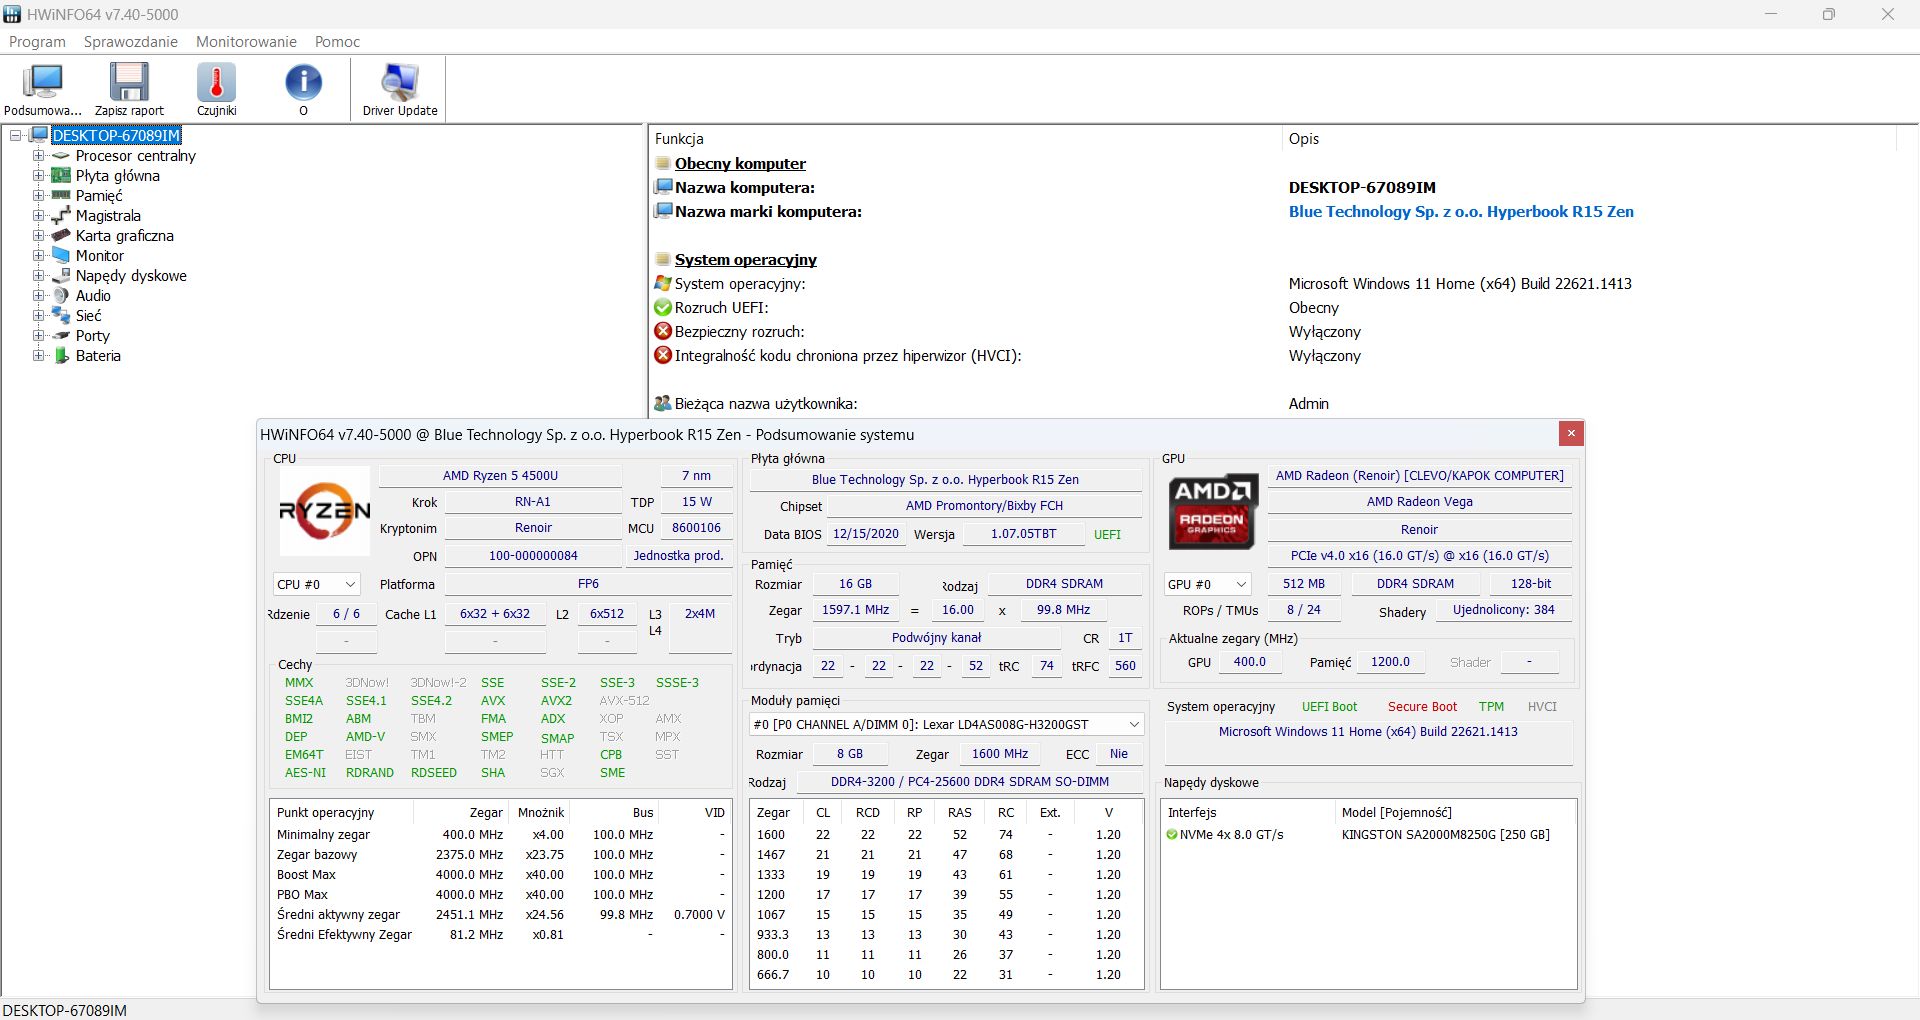Click the Funkcja column header

679,139
